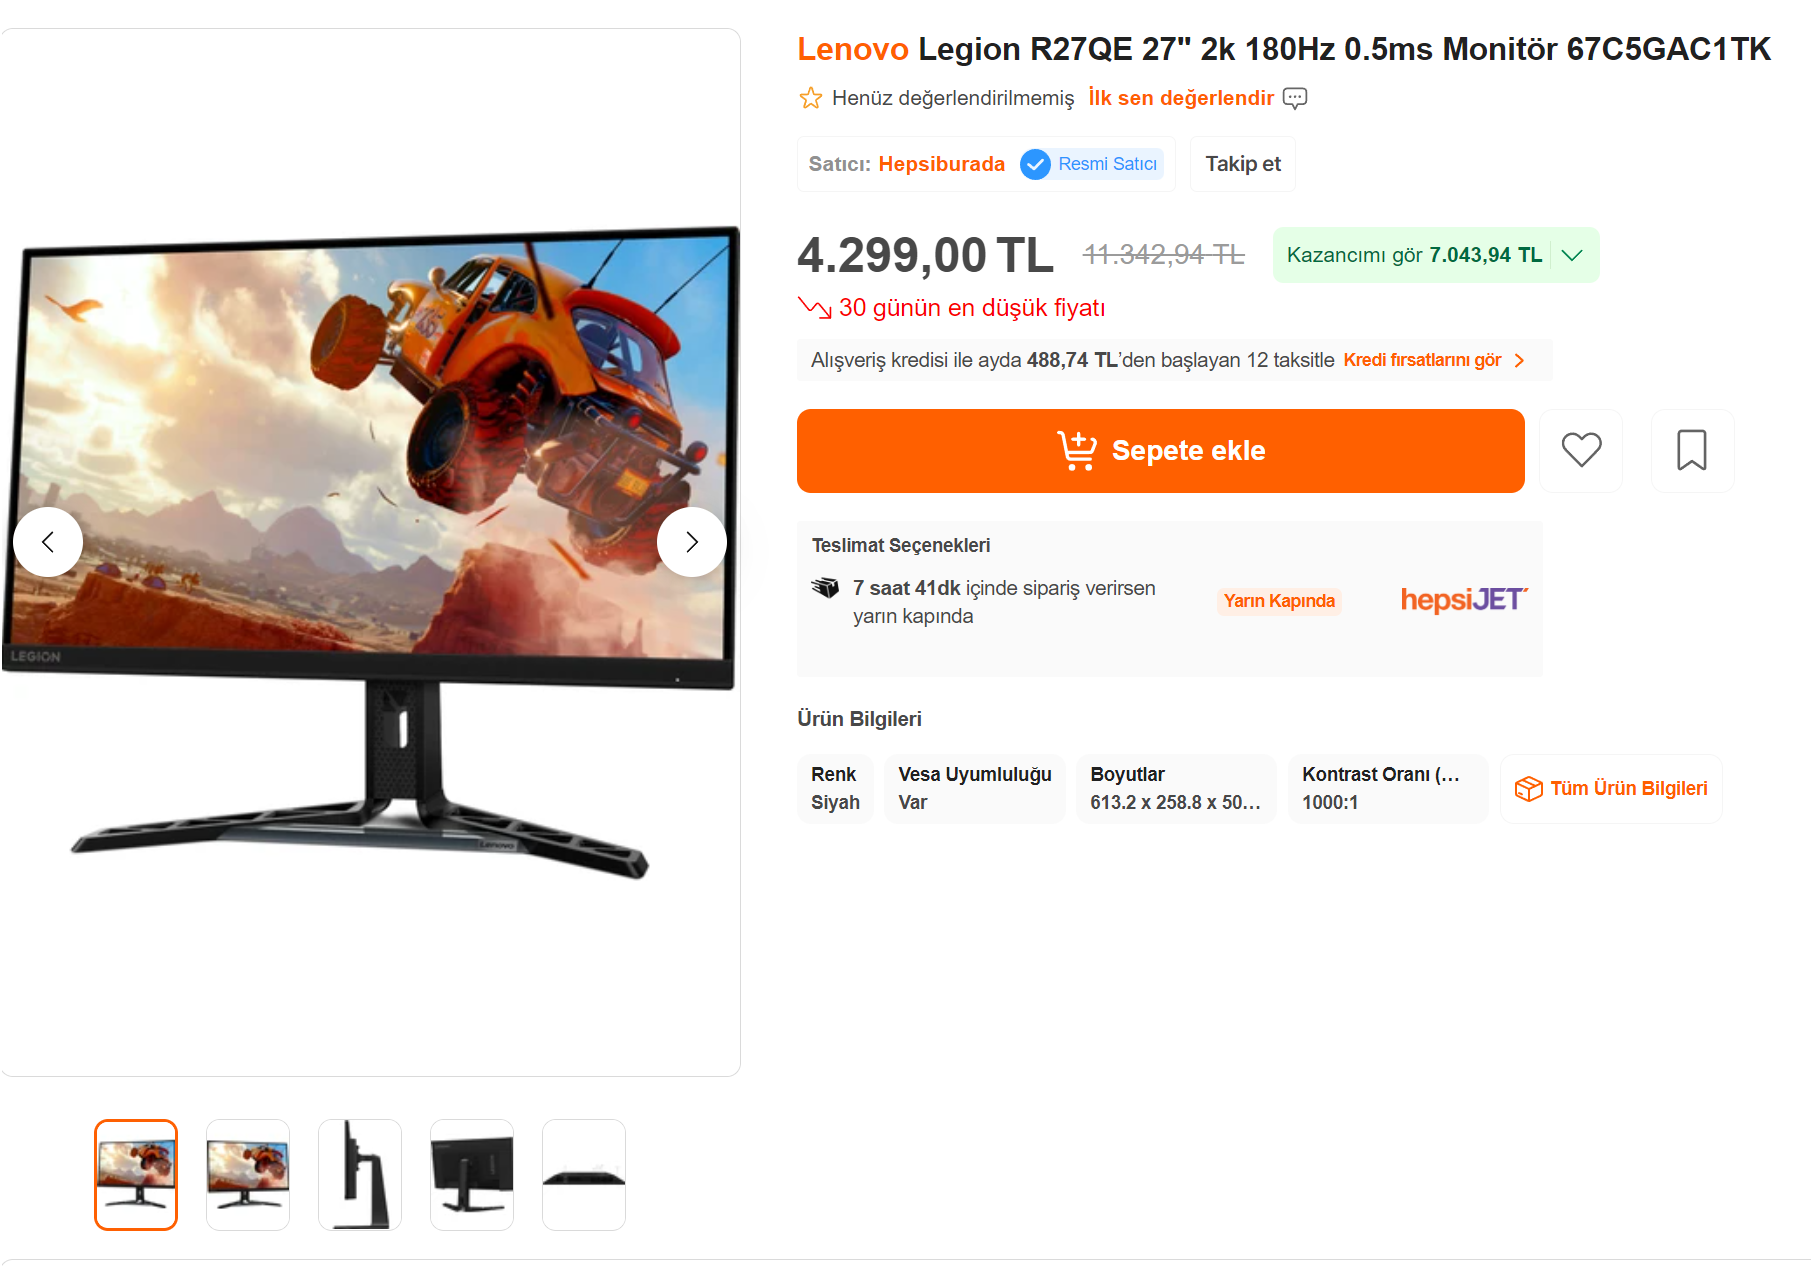The width and height of the screenshot is (1813, 1270).
Task: Add product to favorites with heart icon
Action: pyautogui.click(x=1581, y=450)
